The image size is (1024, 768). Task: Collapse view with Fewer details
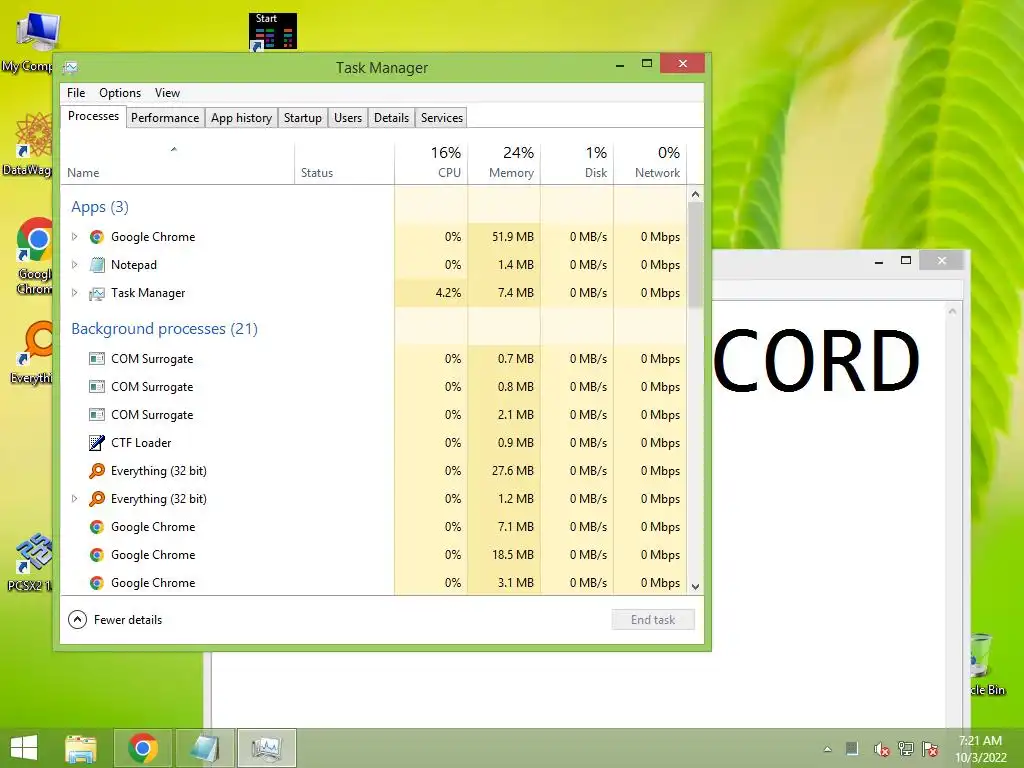[x=115, y=620]
